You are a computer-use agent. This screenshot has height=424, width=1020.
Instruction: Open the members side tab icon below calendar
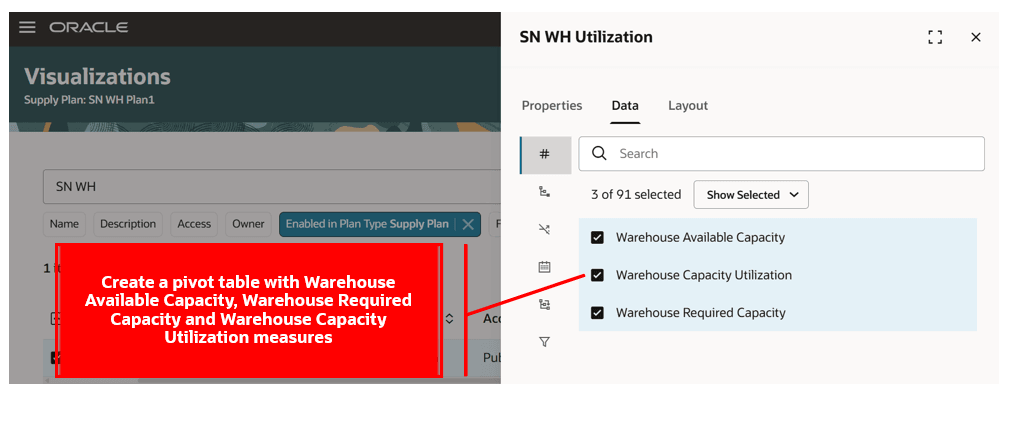pos(545,304)
